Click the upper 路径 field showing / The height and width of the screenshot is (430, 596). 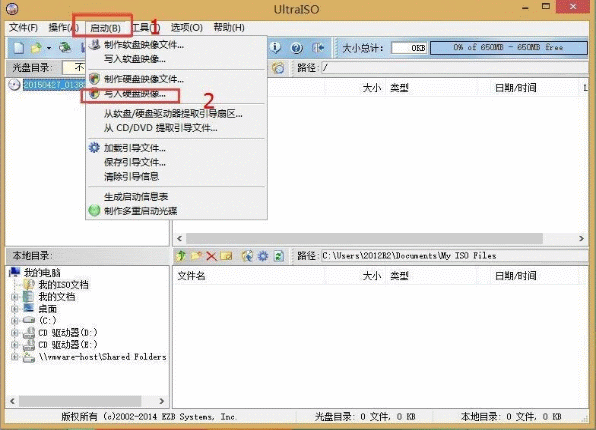[x=454, y=68]
